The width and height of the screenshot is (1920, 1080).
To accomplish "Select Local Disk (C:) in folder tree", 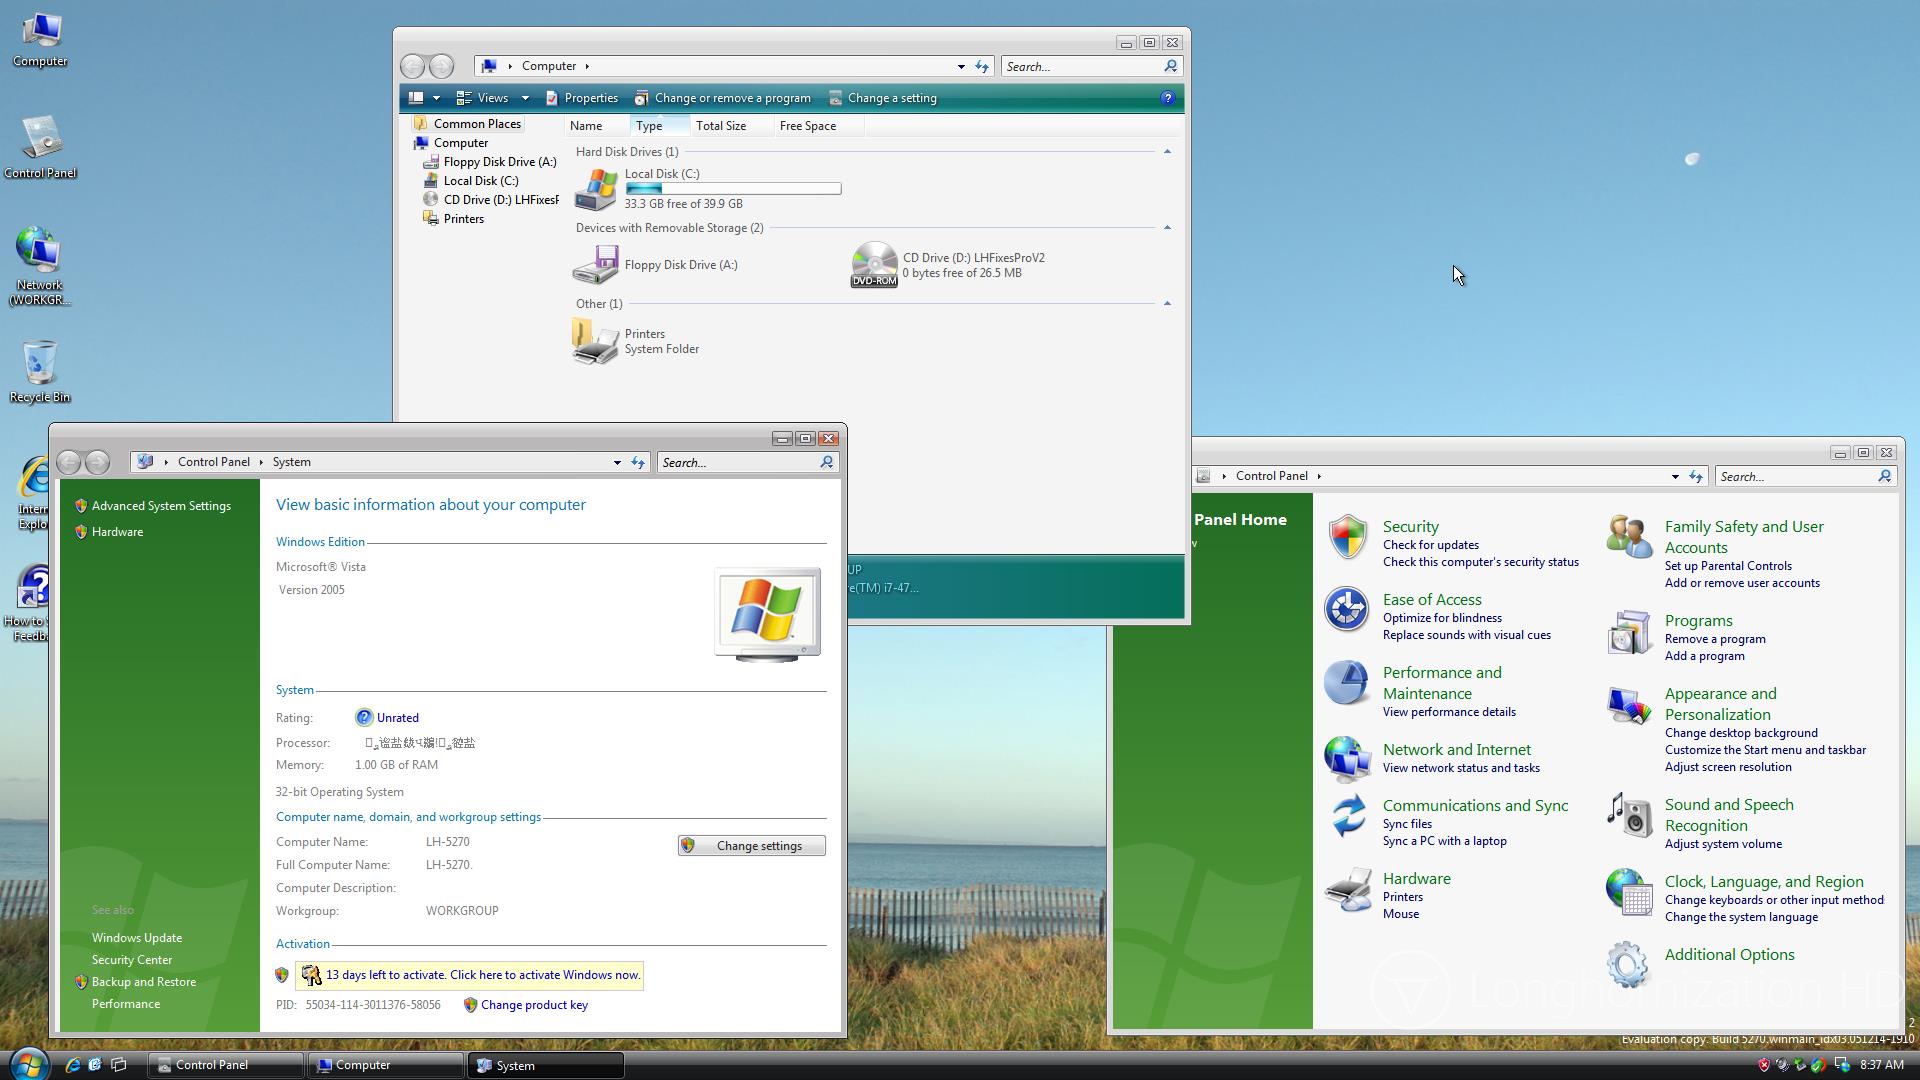I will pyautogui.click(x=480, y=181).
